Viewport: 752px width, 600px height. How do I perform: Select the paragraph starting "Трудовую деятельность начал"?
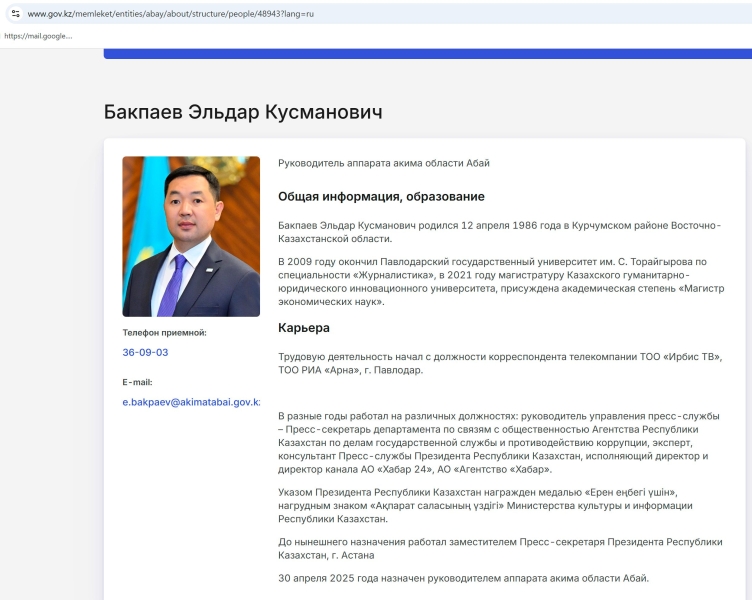click(x=500, y=364)
